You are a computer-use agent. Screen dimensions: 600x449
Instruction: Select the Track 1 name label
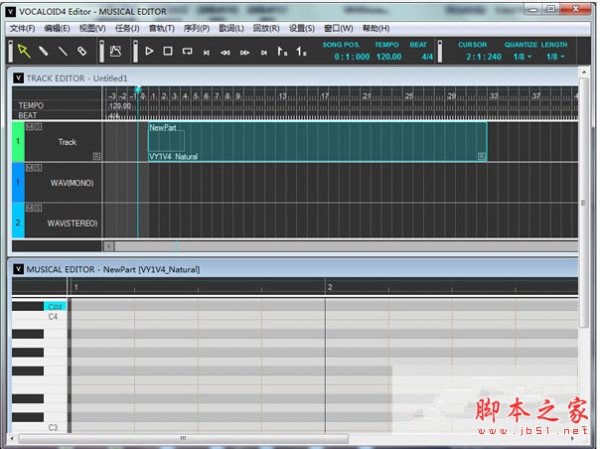(x=67, y=142)
